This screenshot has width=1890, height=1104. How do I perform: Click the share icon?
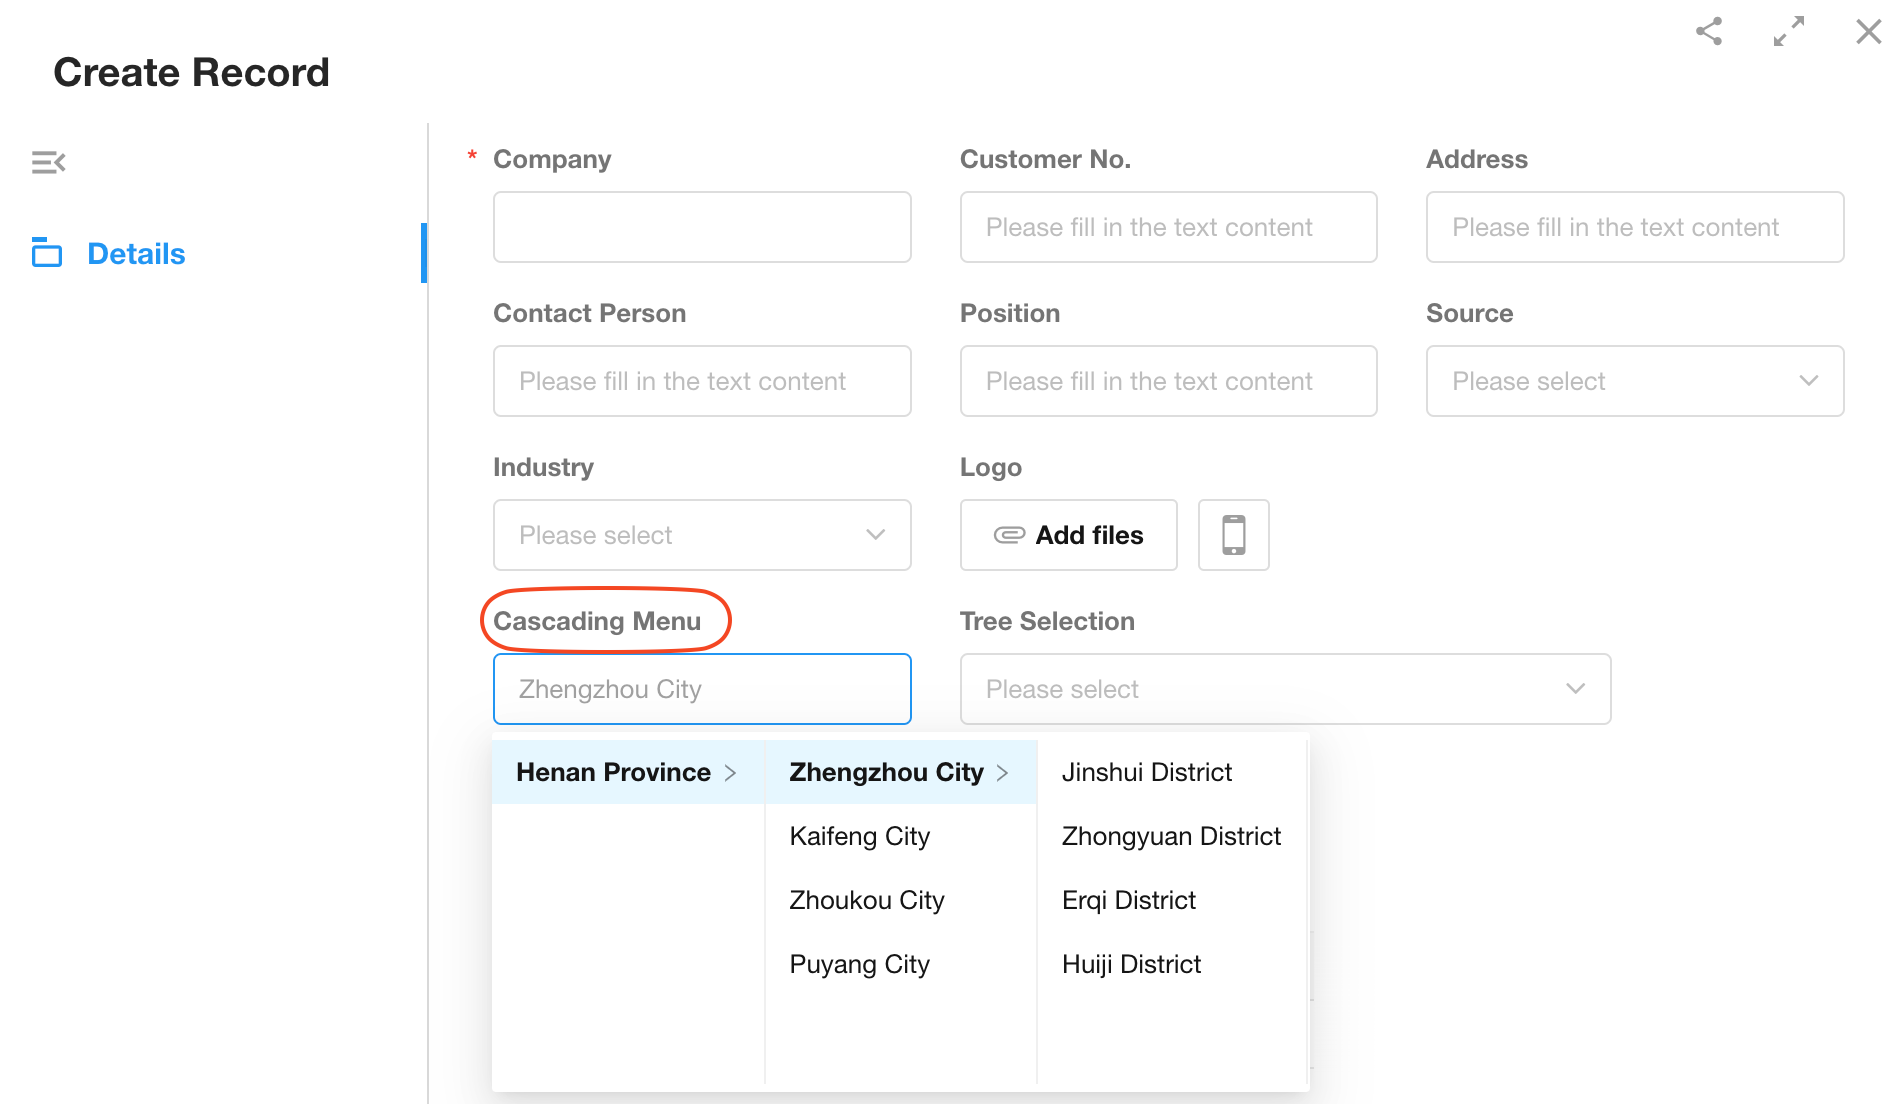click(1709, 32)
